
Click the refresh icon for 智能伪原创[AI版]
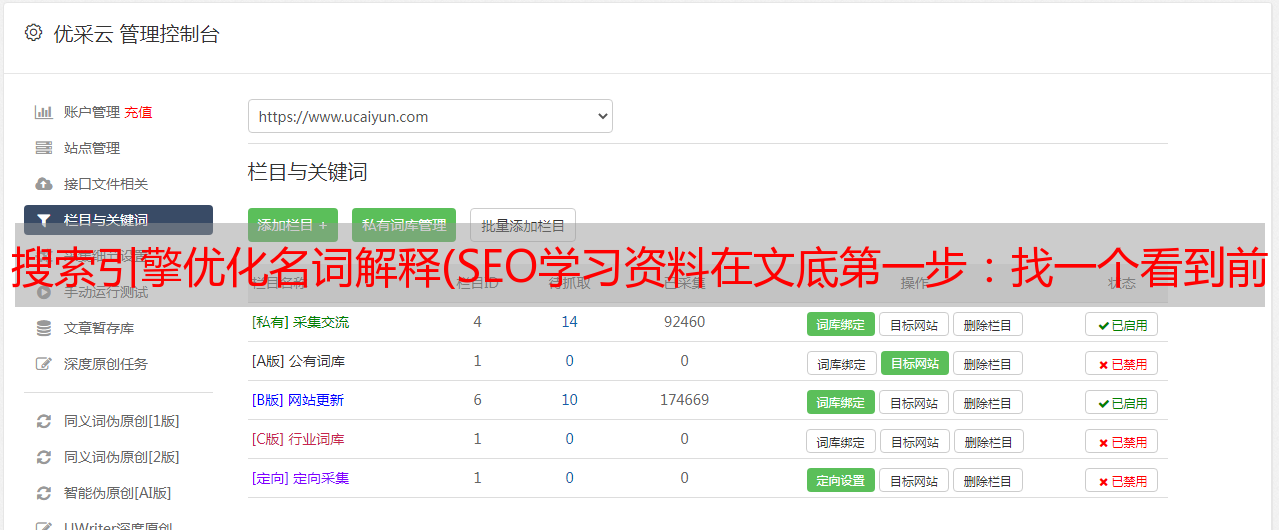[x=43, y=493]
